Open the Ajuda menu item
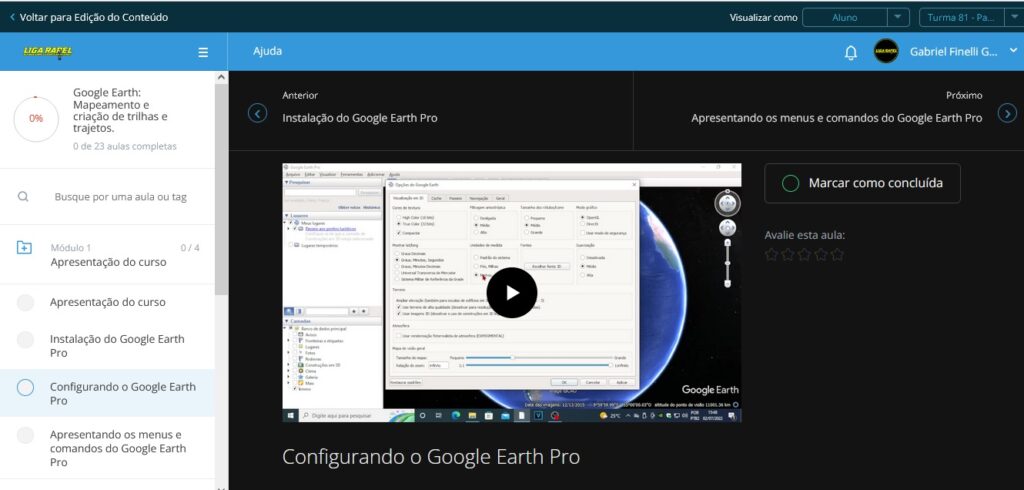The width and height of the screenshot is (1024, 490). click(267, 51)
